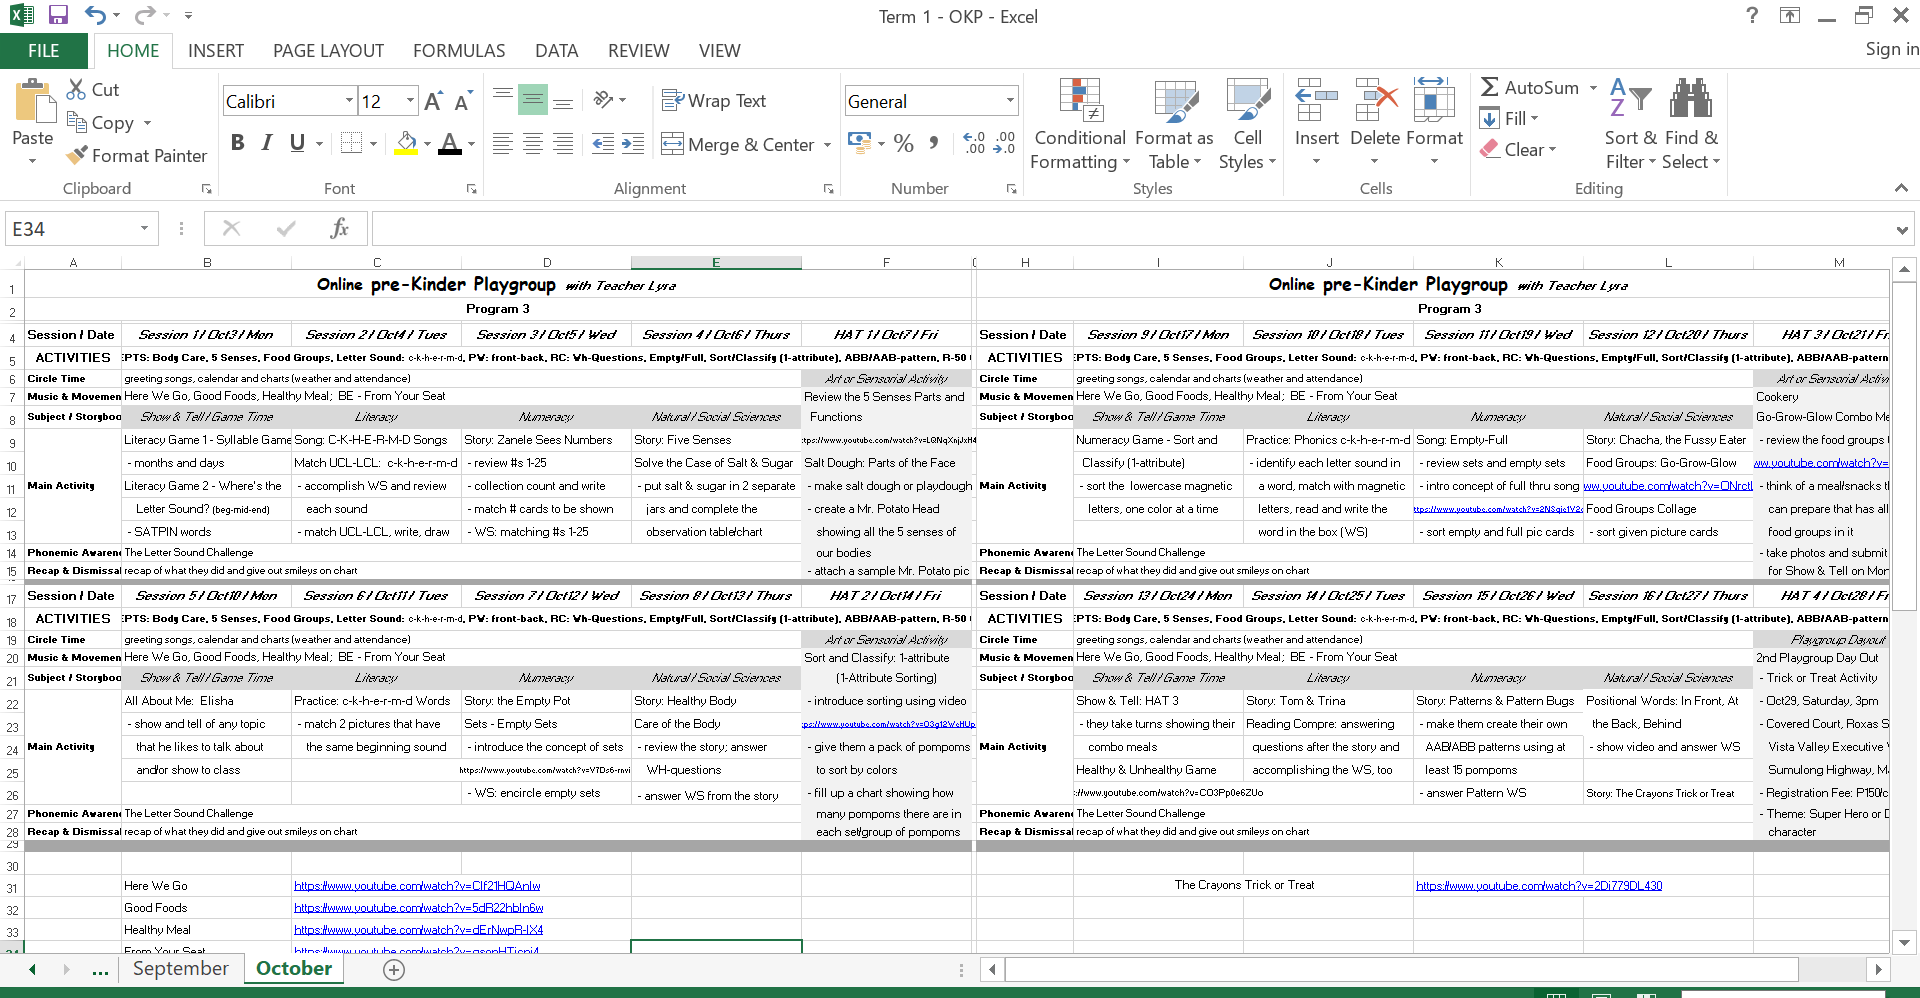Image resolution: width=1920 pixels, height=998 pixels.
Task: Open the font name Calibri dropdown
Action: point(349,101)
